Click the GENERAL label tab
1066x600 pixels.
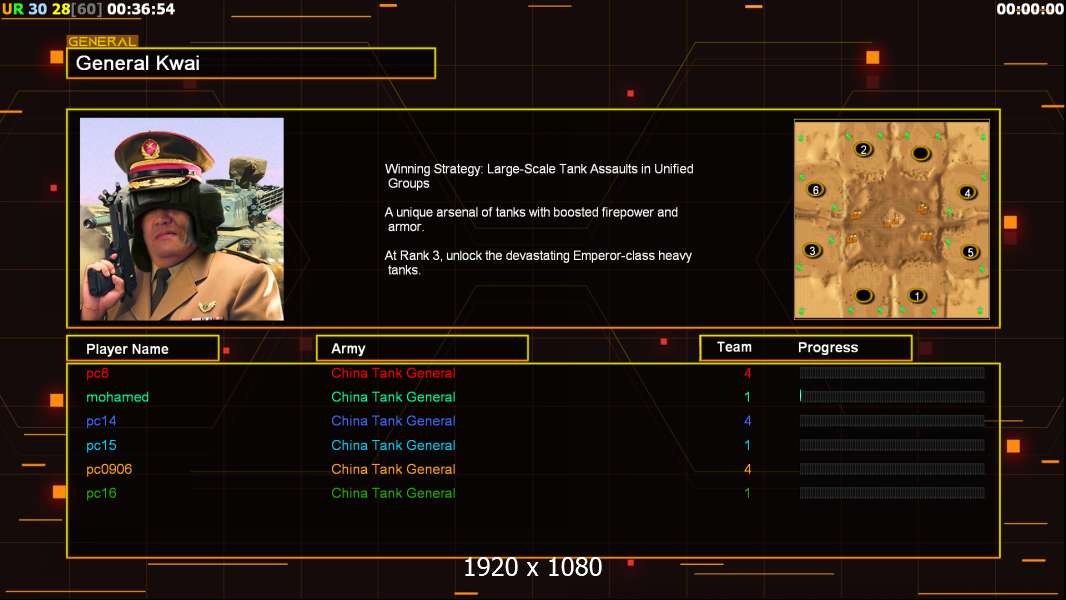[103, 41]
